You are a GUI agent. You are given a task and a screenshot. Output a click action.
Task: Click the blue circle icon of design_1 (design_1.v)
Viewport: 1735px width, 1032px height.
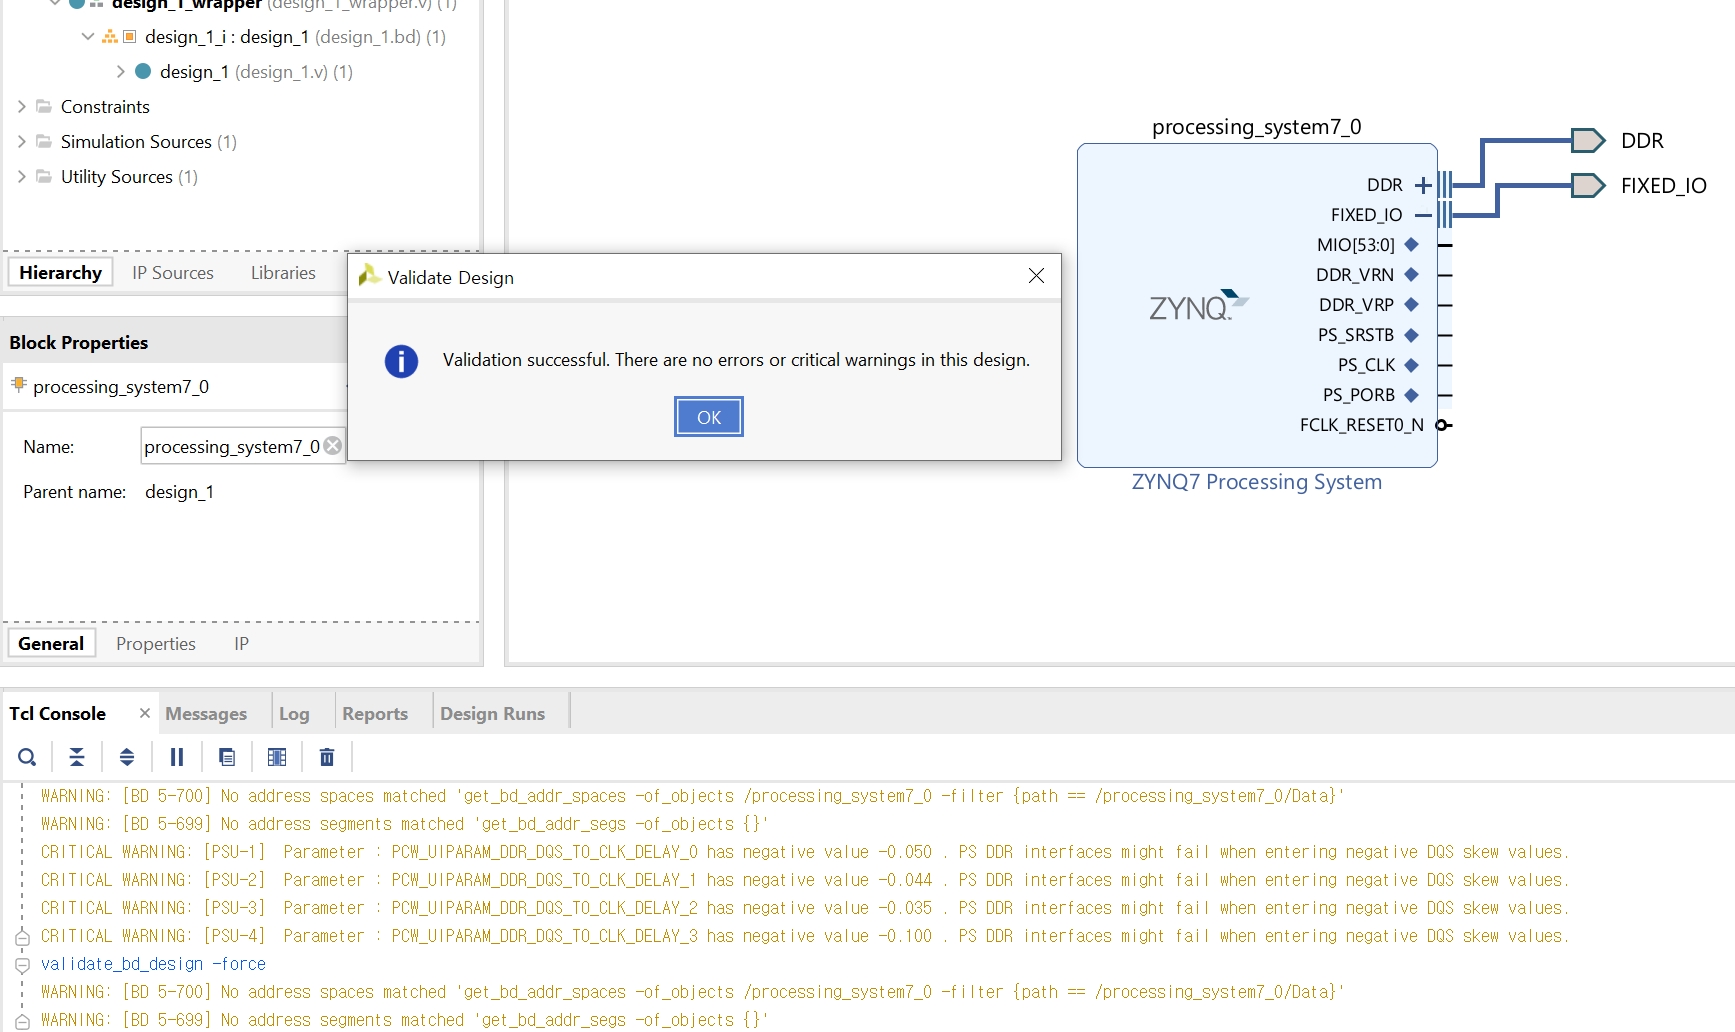143,71
